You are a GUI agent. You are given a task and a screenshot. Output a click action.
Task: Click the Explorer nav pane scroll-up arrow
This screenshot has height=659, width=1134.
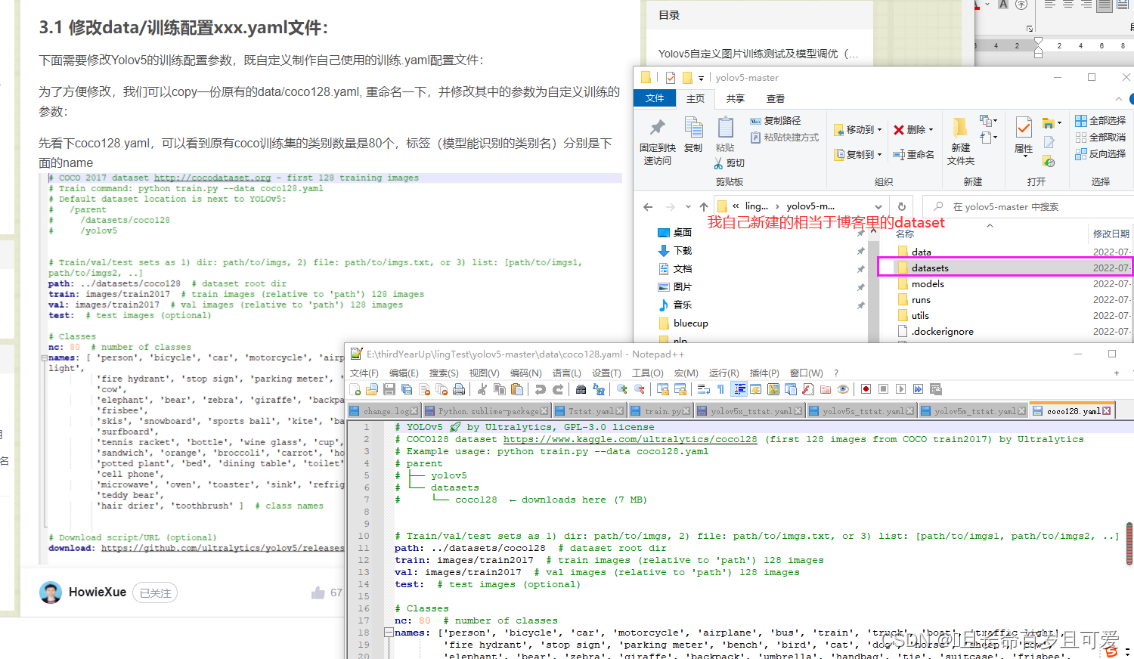click(874, 232)
